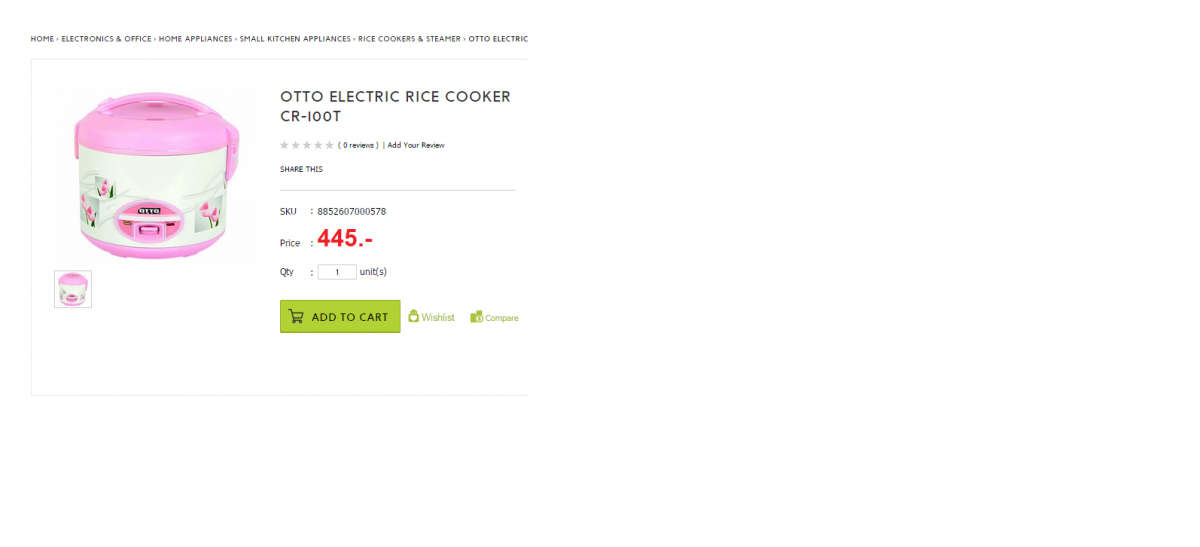Click the Wishlist bag icon
The image size is (1200, 547).
(413, 316)
